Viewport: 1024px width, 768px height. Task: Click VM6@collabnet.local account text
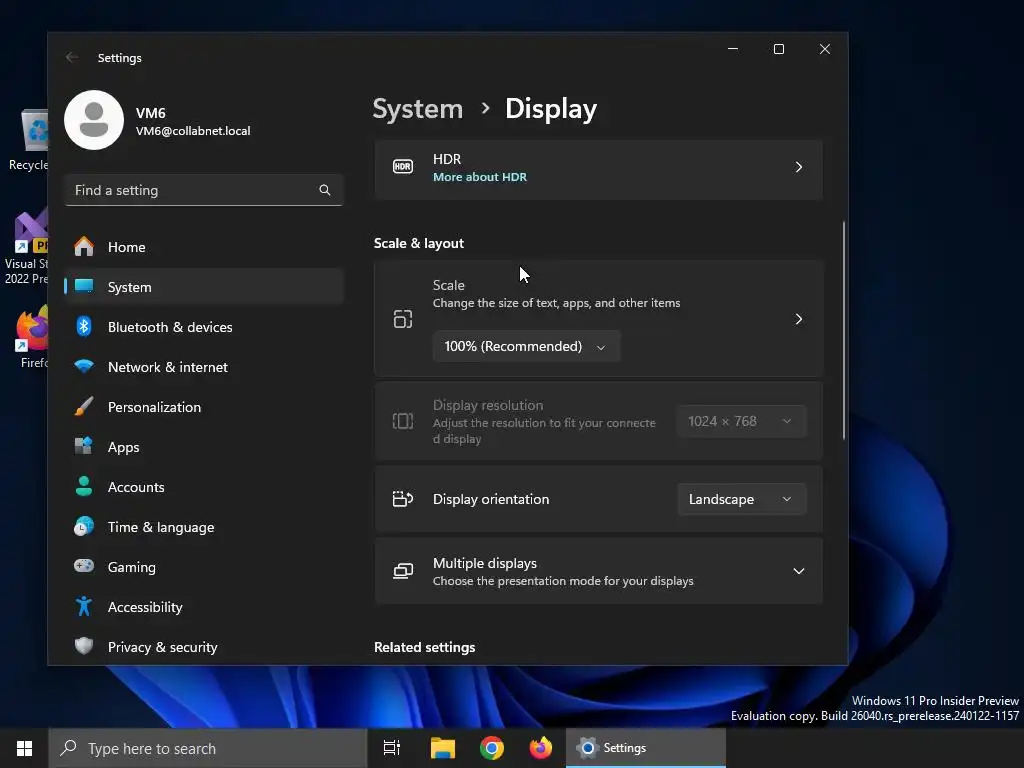pyautogui.click(x=193, y=131)
